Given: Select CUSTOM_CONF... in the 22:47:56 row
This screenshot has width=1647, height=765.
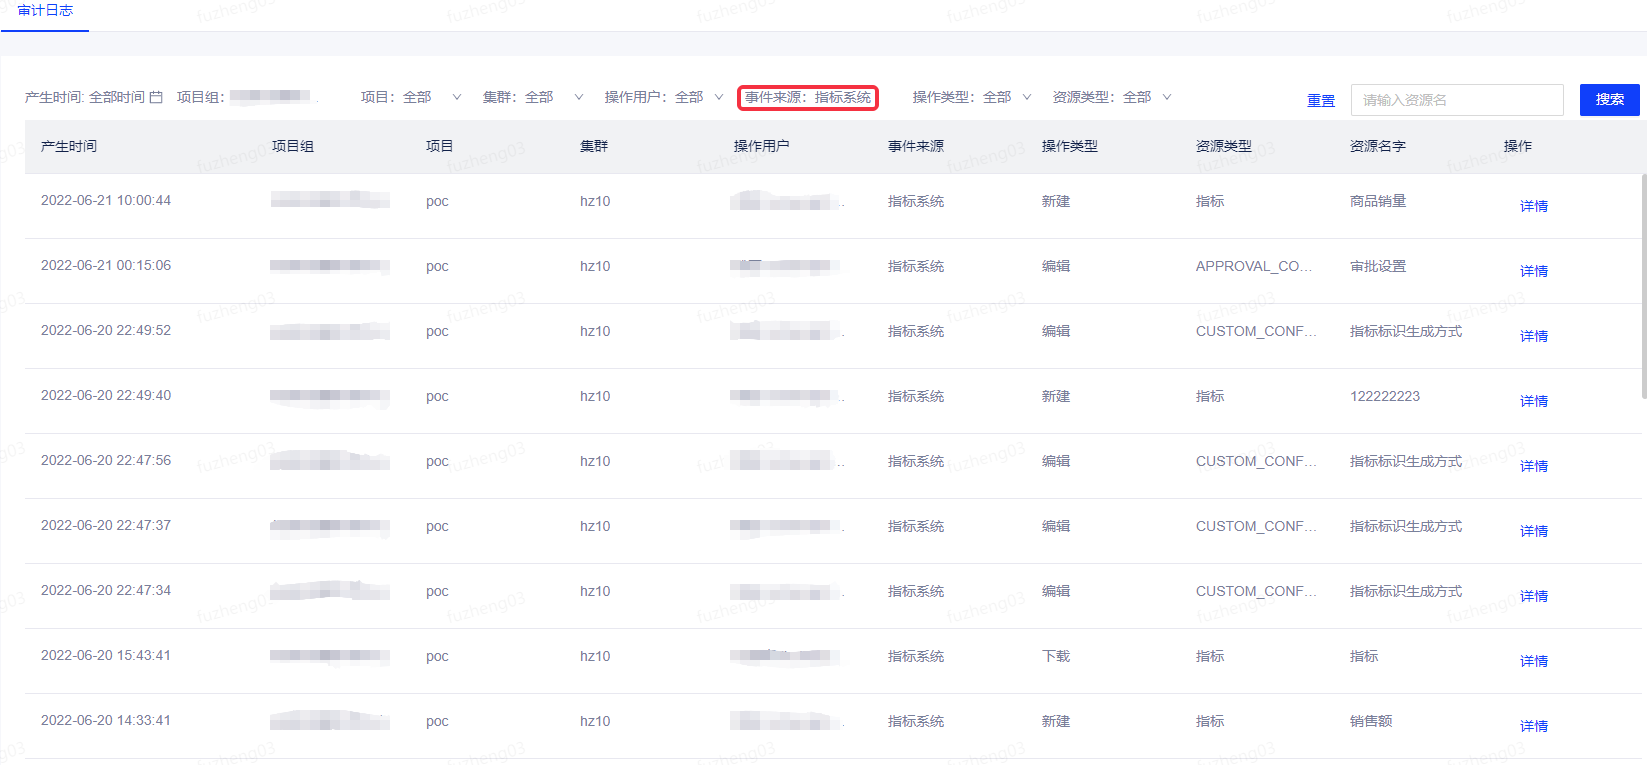Looking at the screenshot, I should (x=1256, y=461).
